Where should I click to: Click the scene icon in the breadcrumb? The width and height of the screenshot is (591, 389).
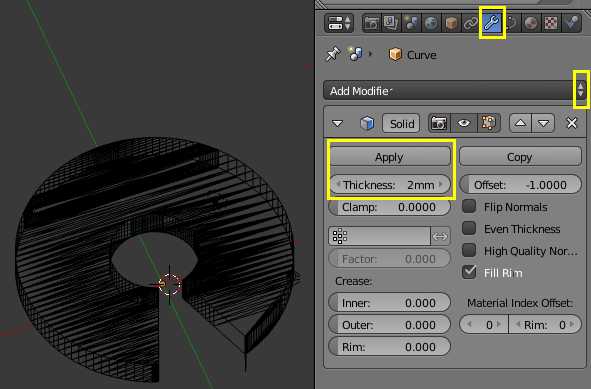355,54
